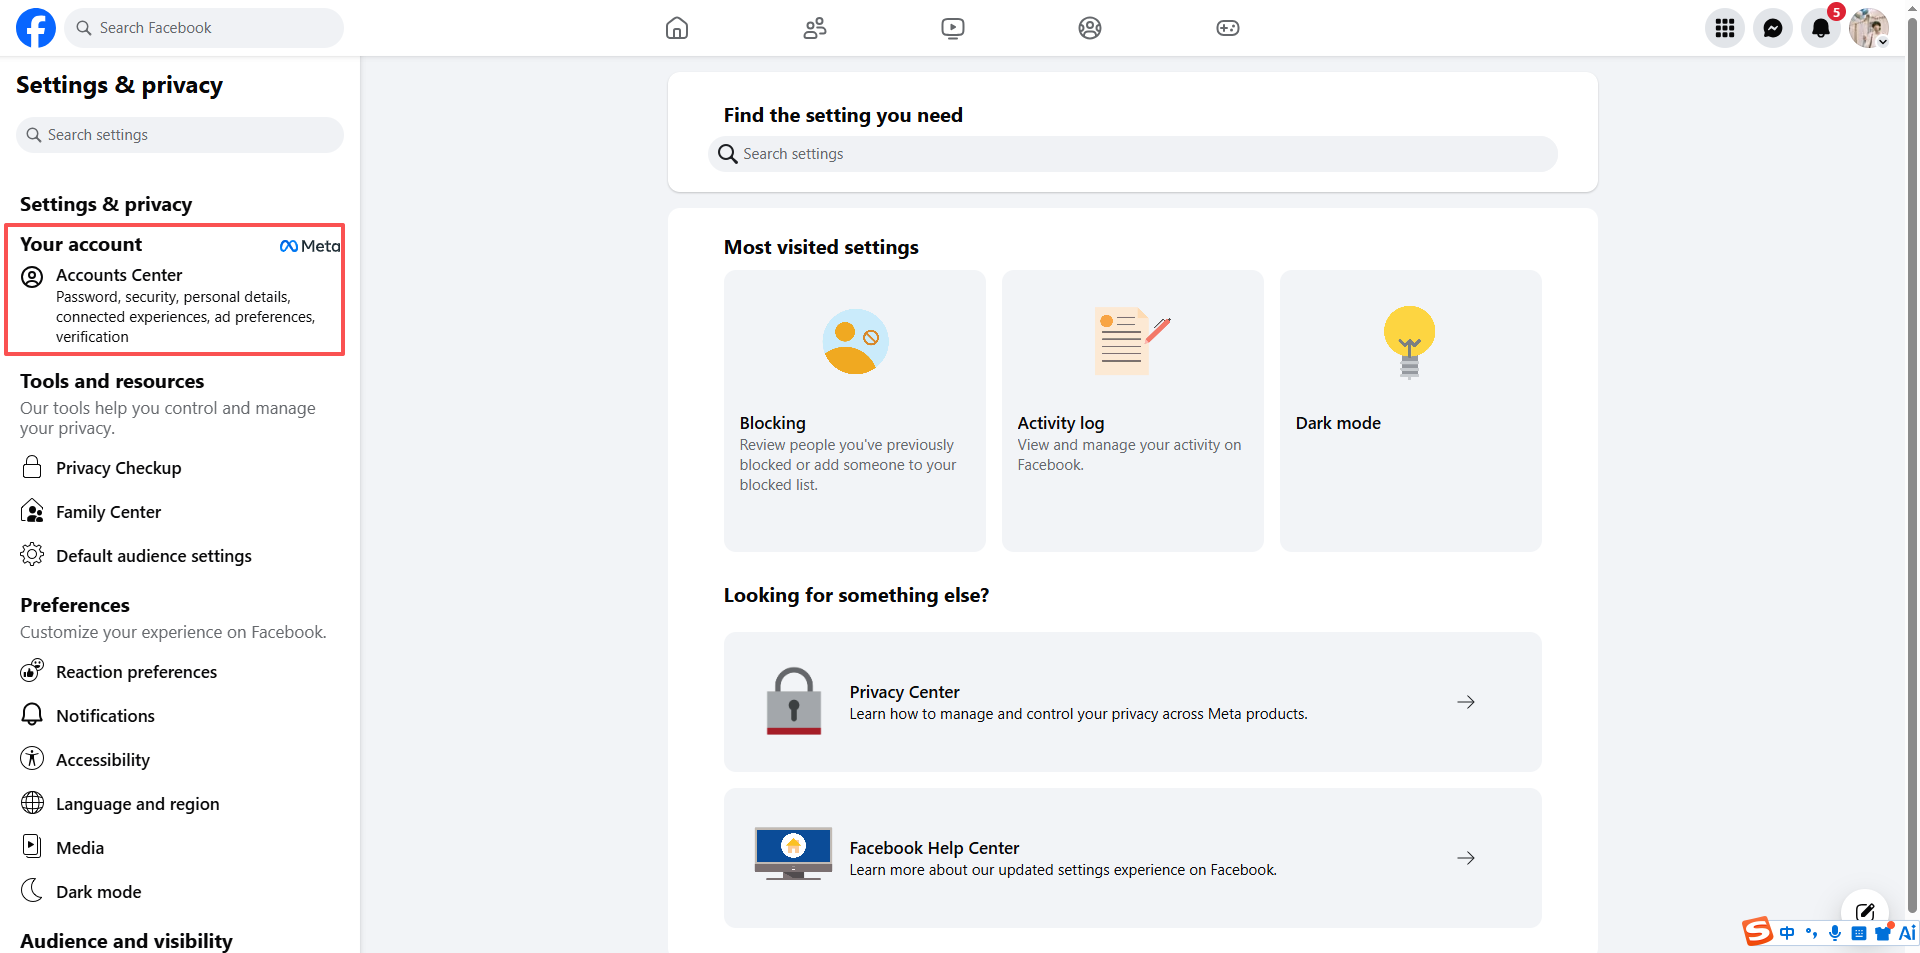
Task: Open the apps grid menu icon
Action: pyautogui.click(x=1725, y=28)
